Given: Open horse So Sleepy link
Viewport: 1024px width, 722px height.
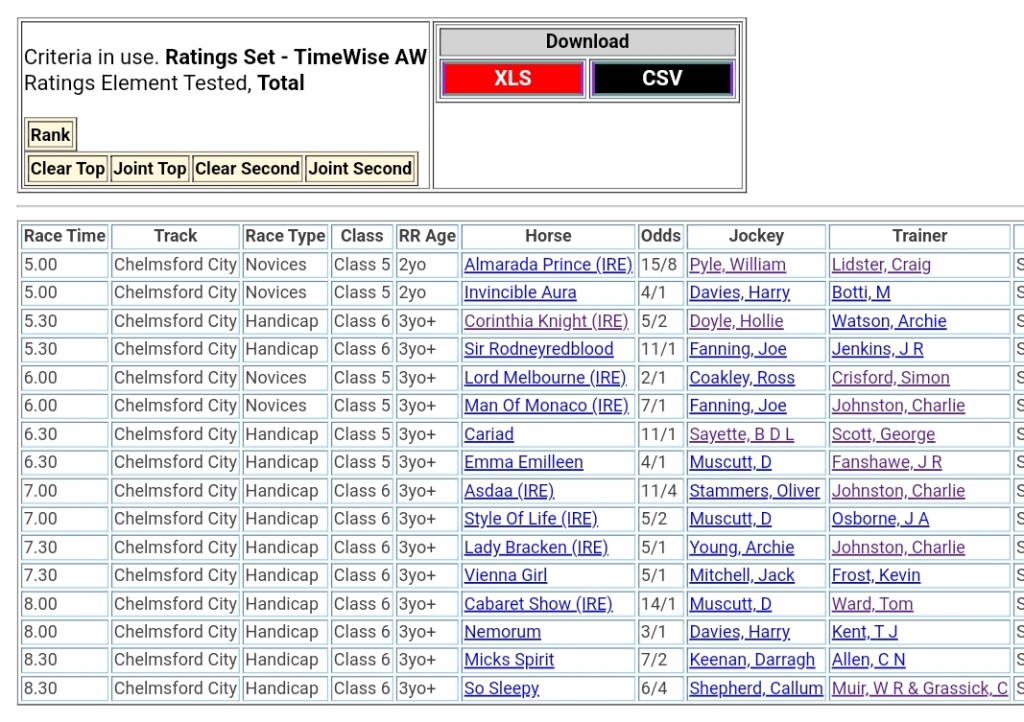Looking at the screenshot, I should 501,688.
